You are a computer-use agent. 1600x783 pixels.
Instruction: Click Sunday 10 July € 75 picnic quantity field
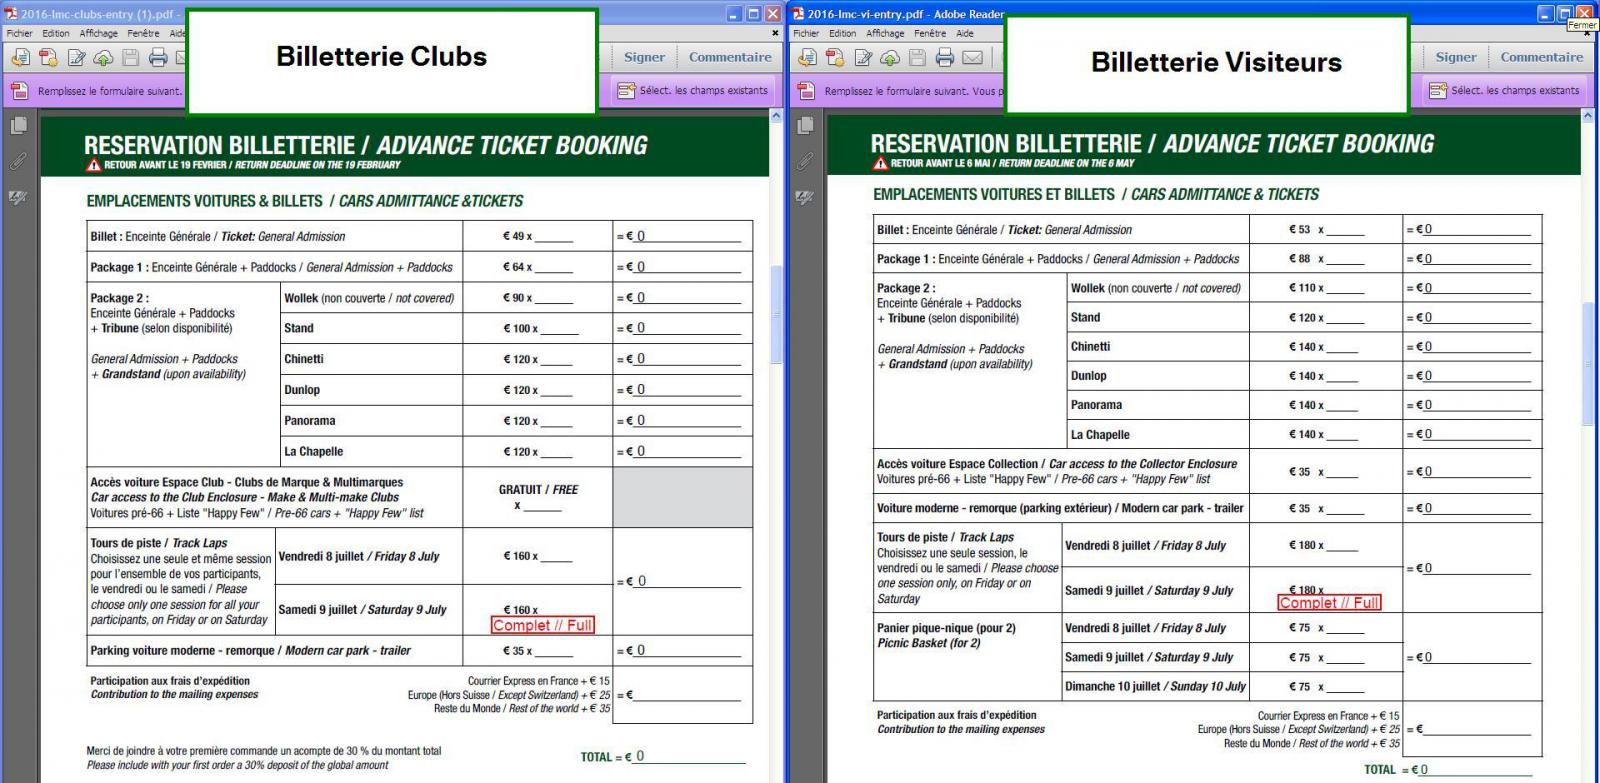click(x=1345, y=686)
